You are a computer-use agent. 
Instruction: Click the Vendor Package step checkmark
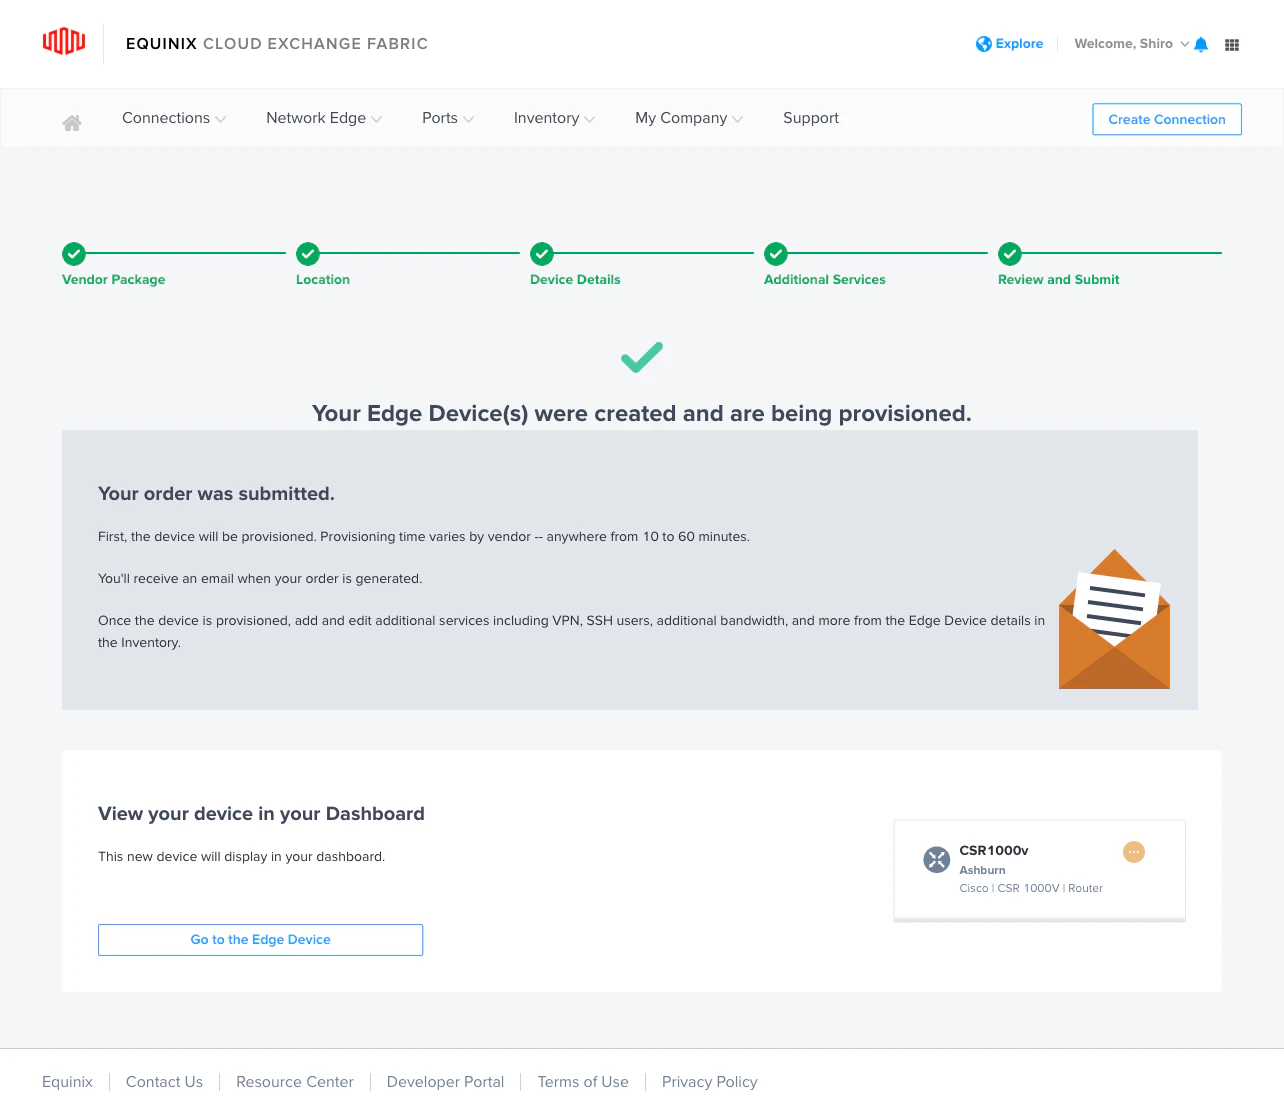coord(74,254)
